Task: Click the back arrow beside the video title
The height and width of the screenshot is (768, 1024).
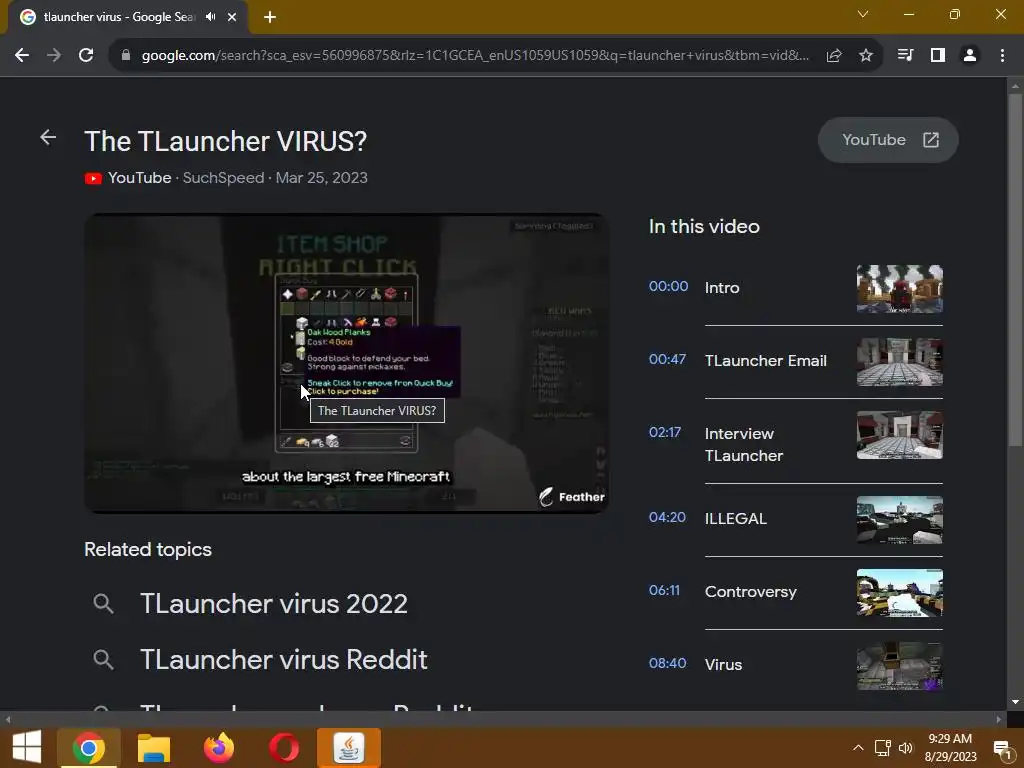Action: [x=48, y=137]
